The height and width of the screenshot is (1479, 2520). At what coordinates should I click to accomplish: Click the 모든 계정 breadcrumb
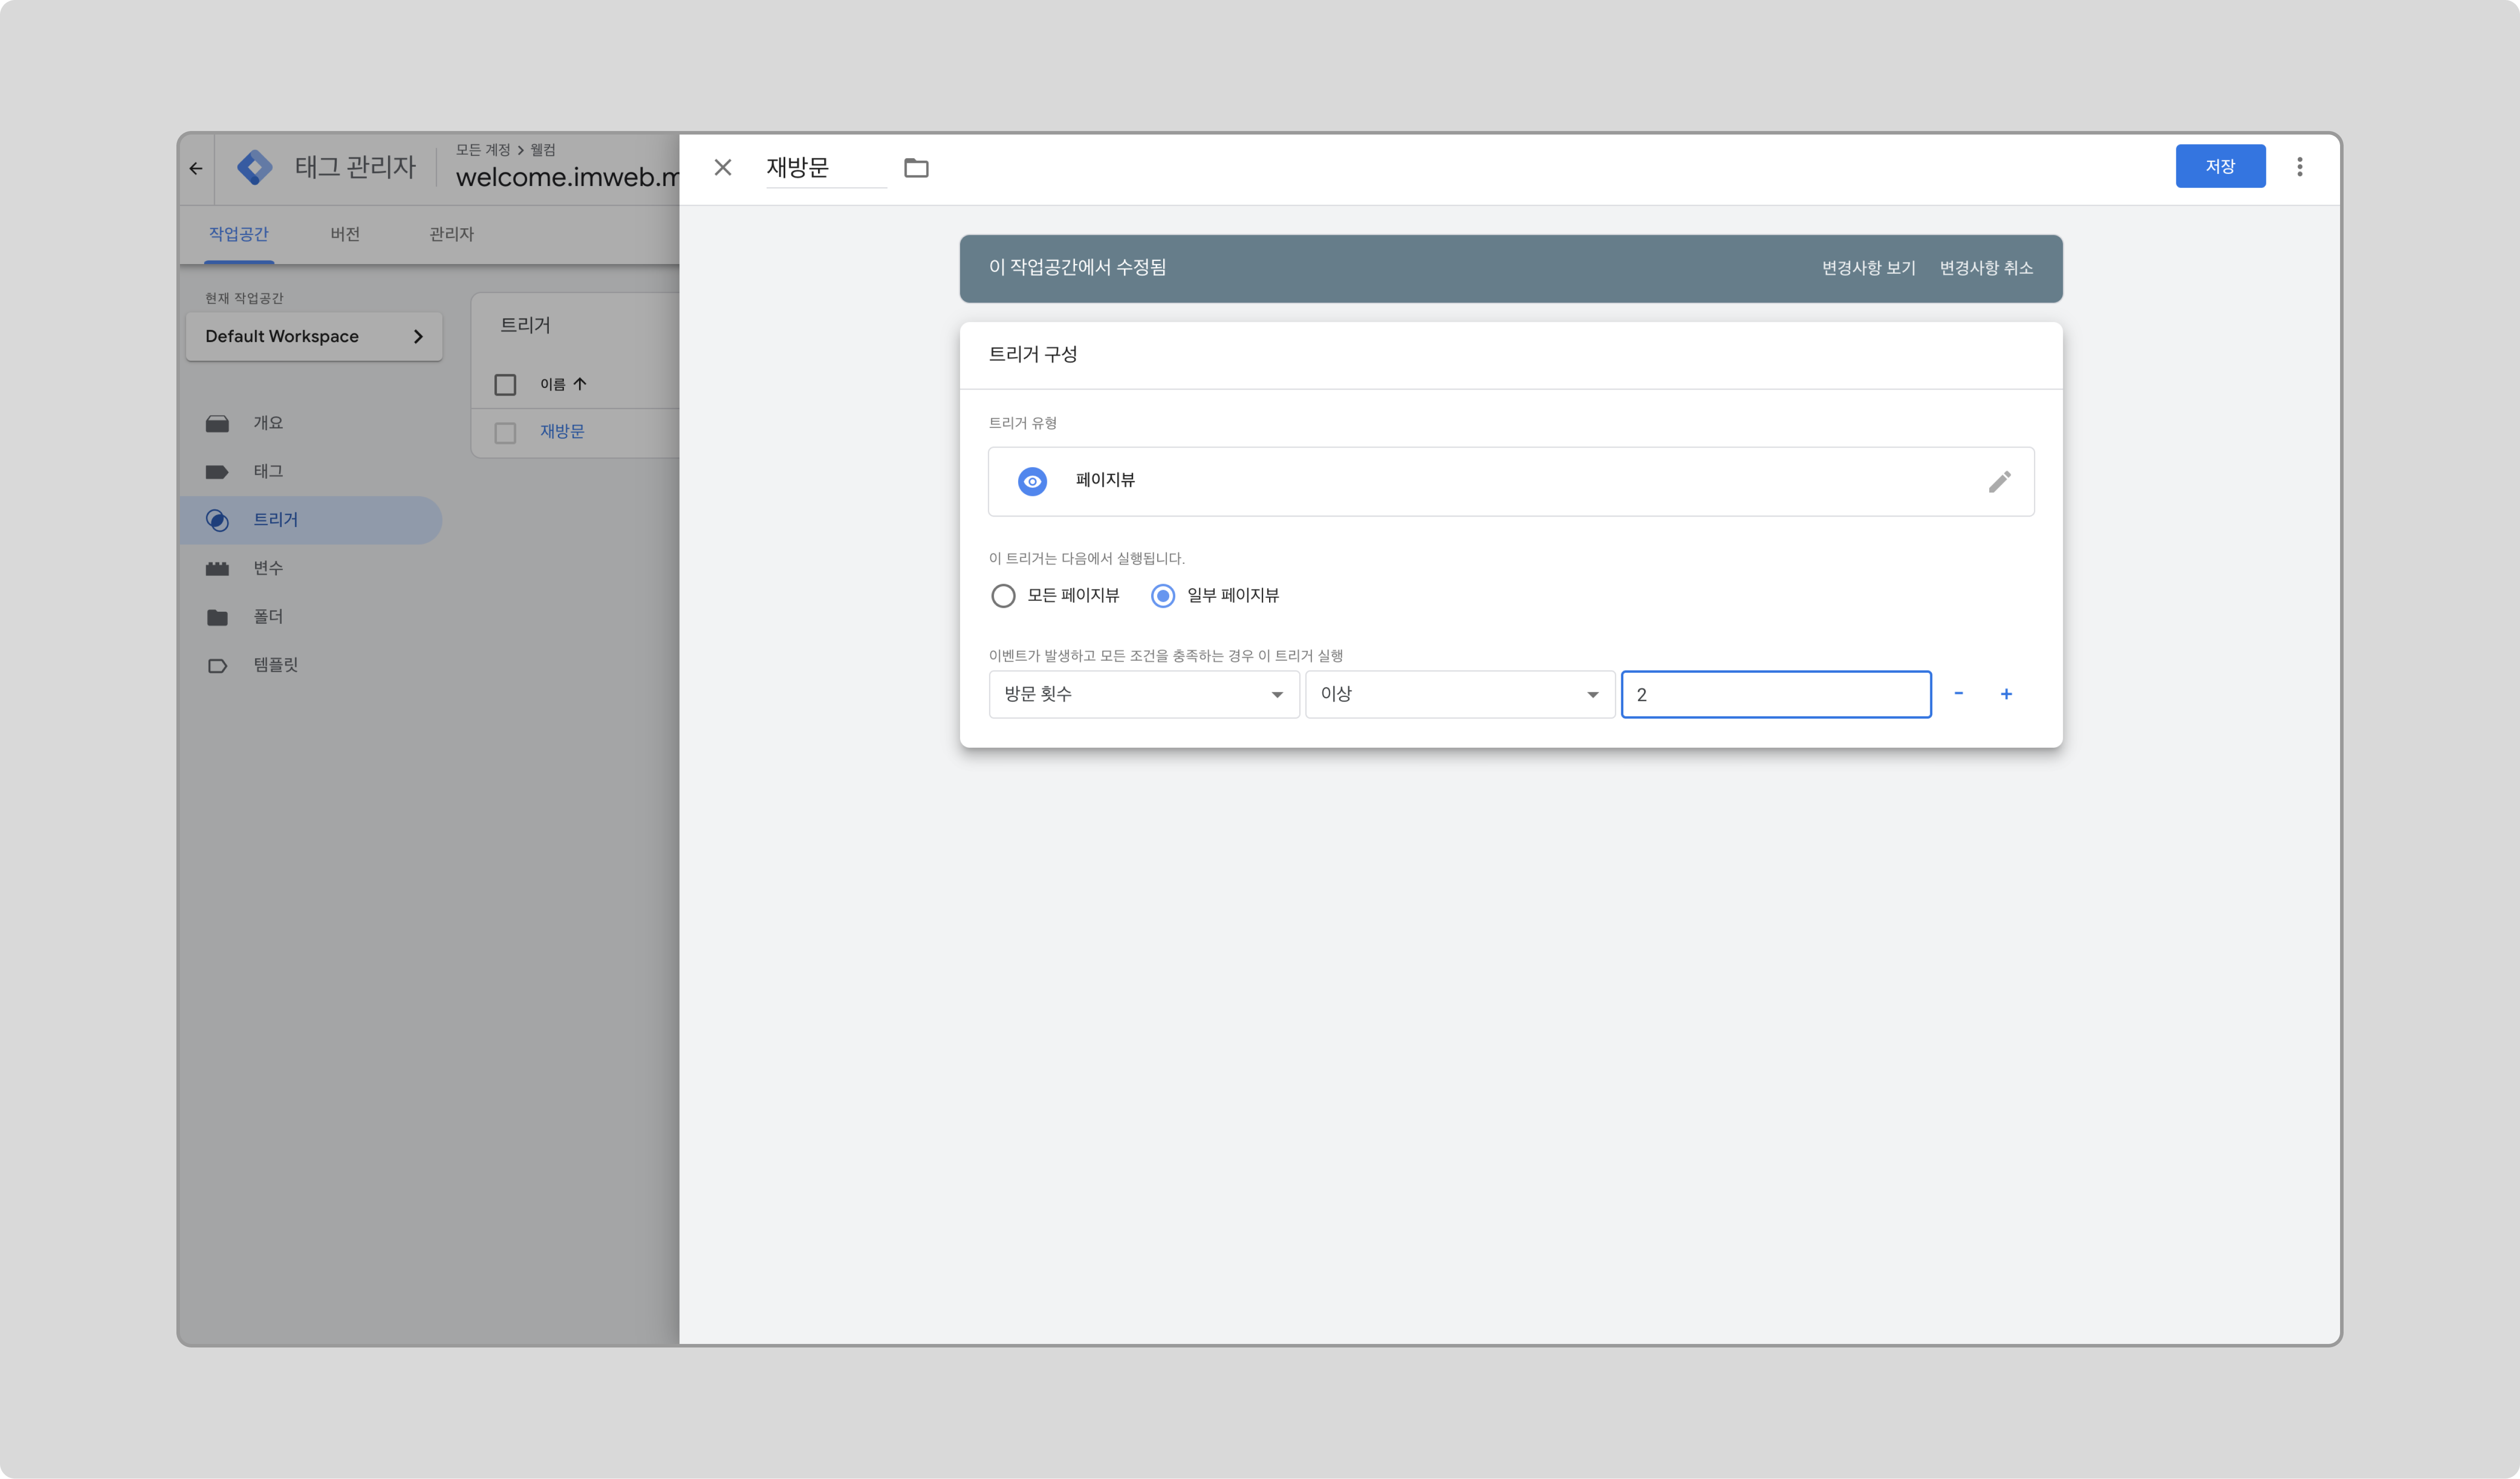point(483,150)
